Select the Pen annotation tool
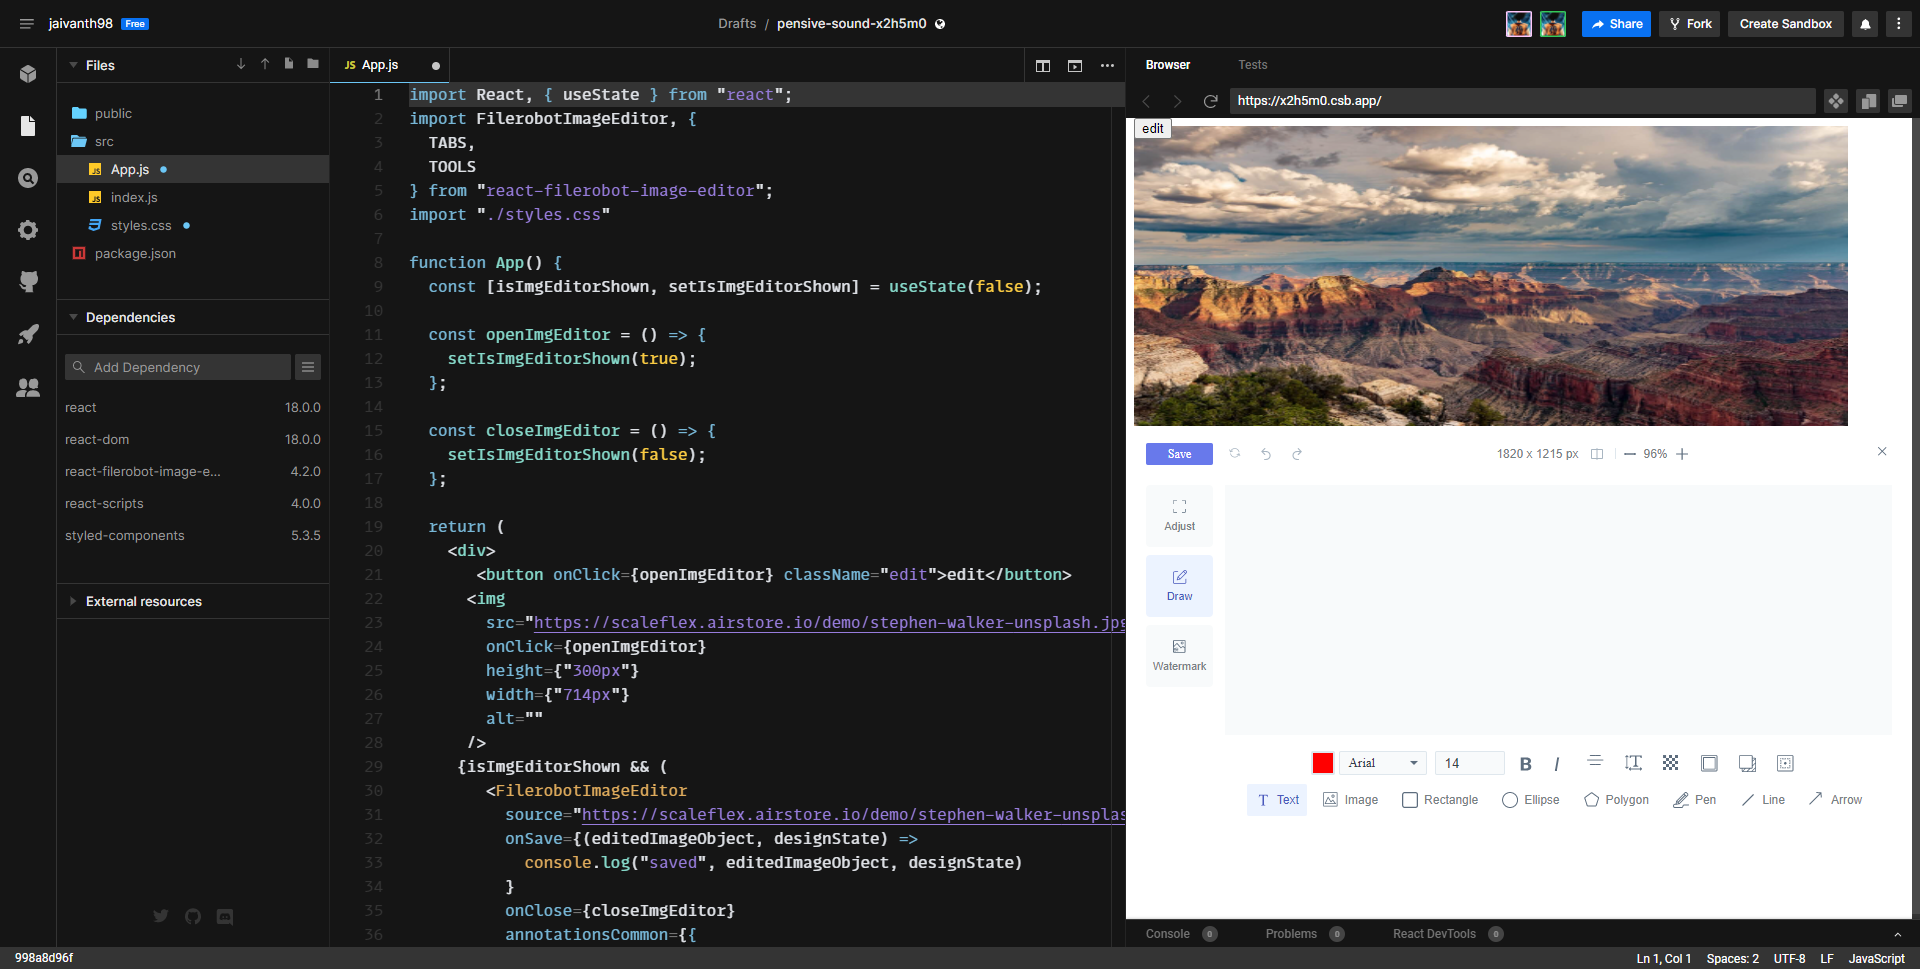The height and width of the screenshot is (969, 1920). pyautogui.click(x=1694, y=800)
